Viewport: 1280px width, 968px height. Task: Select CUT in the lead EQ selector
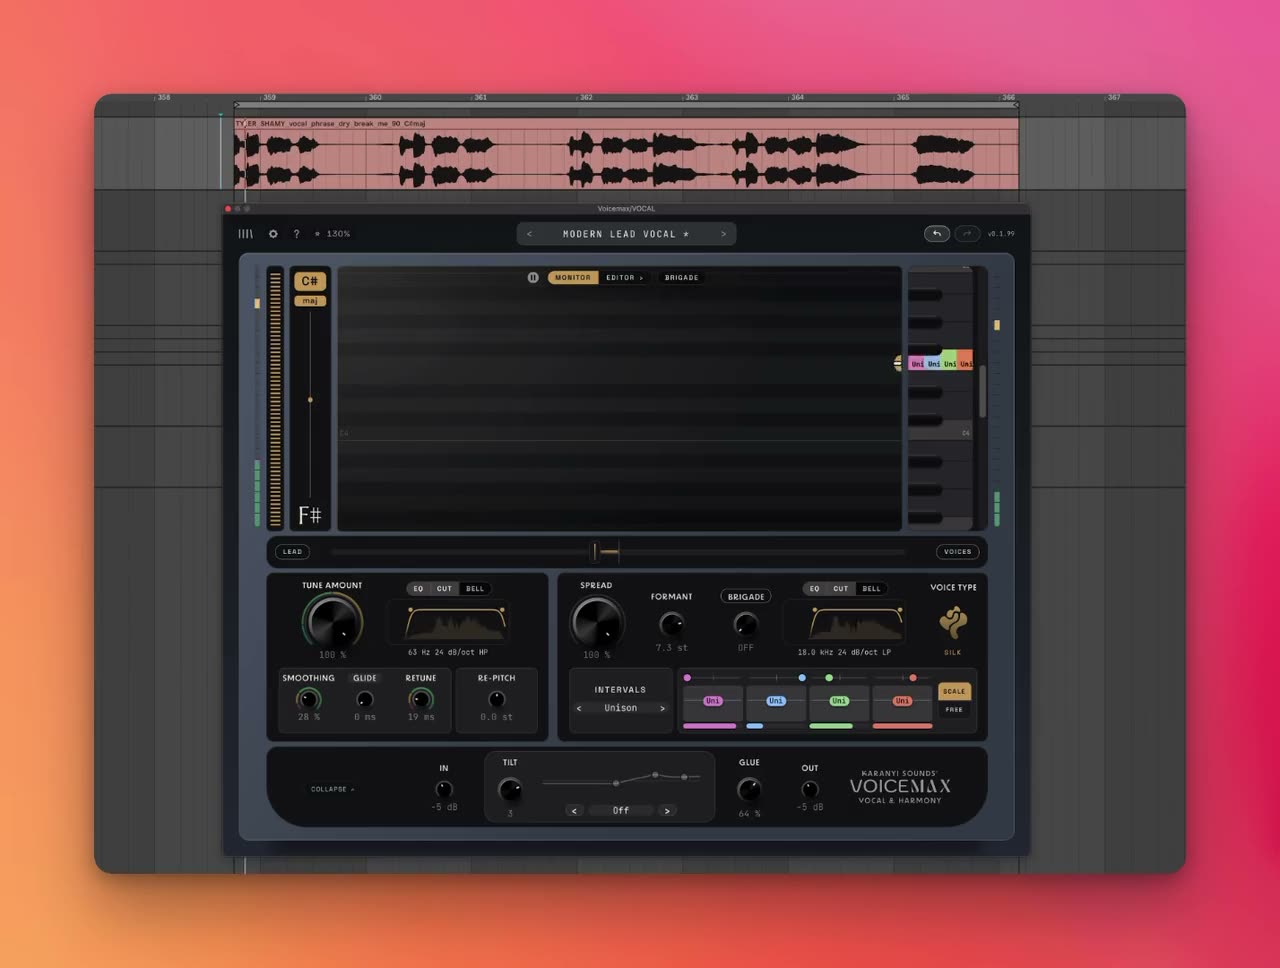click(x=444, y=589)
